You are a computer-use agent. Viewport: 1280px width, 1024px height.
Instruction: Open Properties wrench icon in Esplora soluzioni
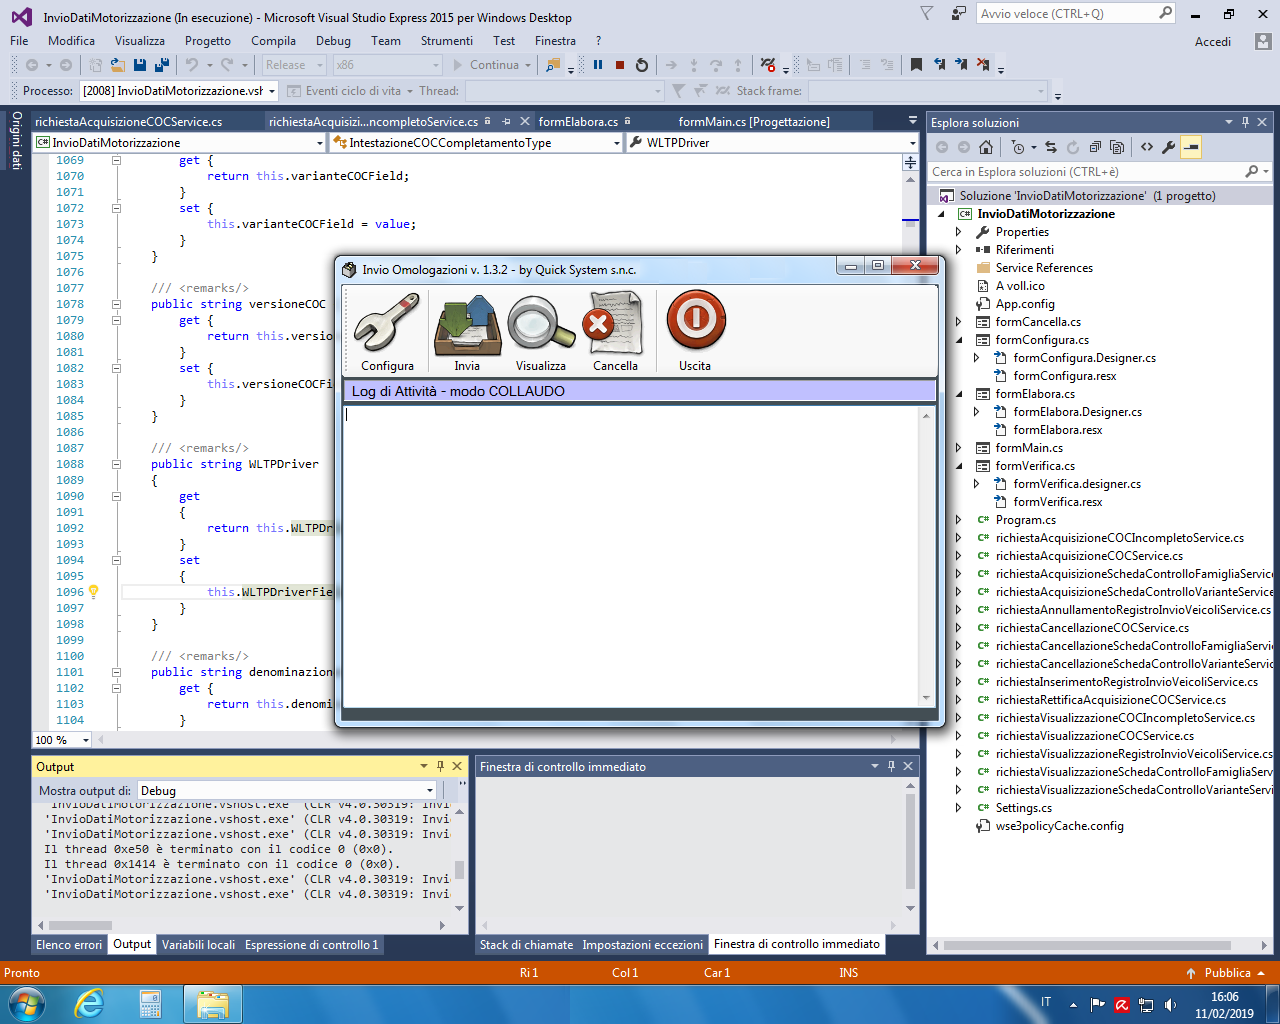pyautogui.click(x=1169, y=147)
